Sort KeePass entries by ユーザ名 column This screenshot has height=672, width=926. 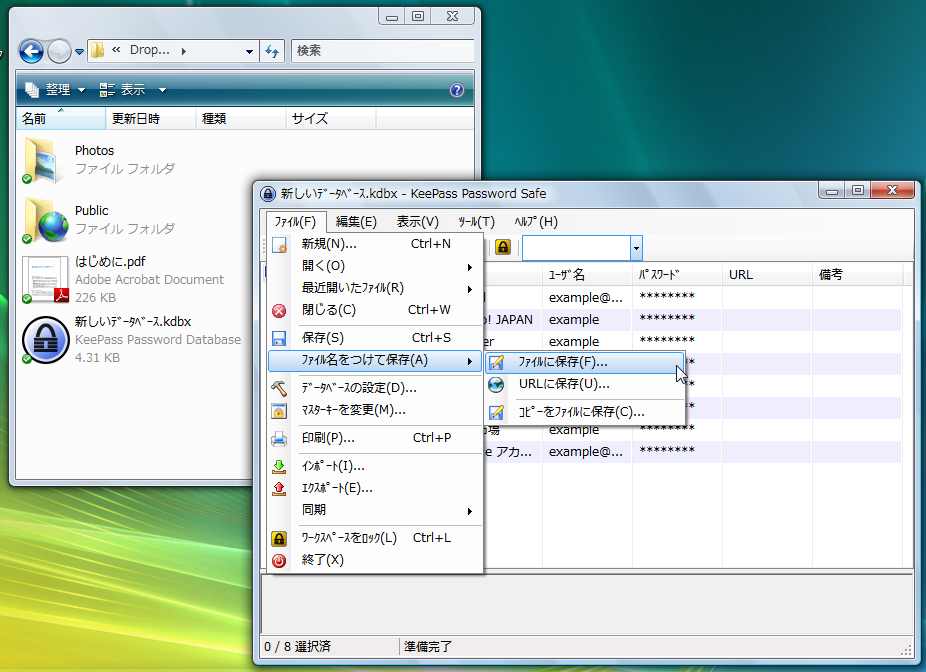(x=587, y=275)
